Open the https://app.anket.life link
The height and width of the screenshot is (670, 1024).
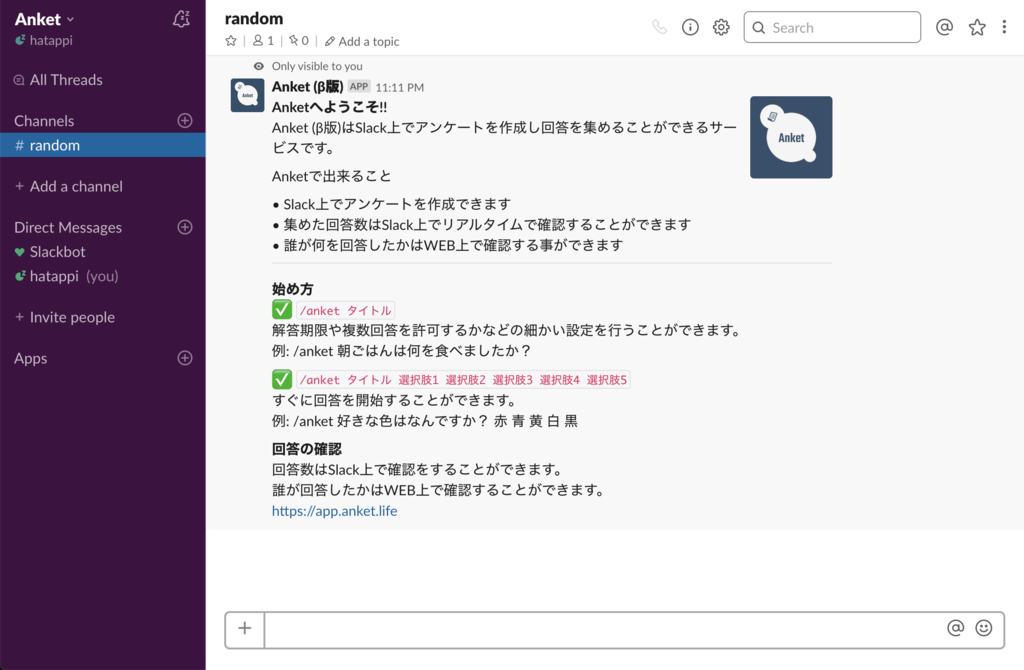tap(334, 511)
